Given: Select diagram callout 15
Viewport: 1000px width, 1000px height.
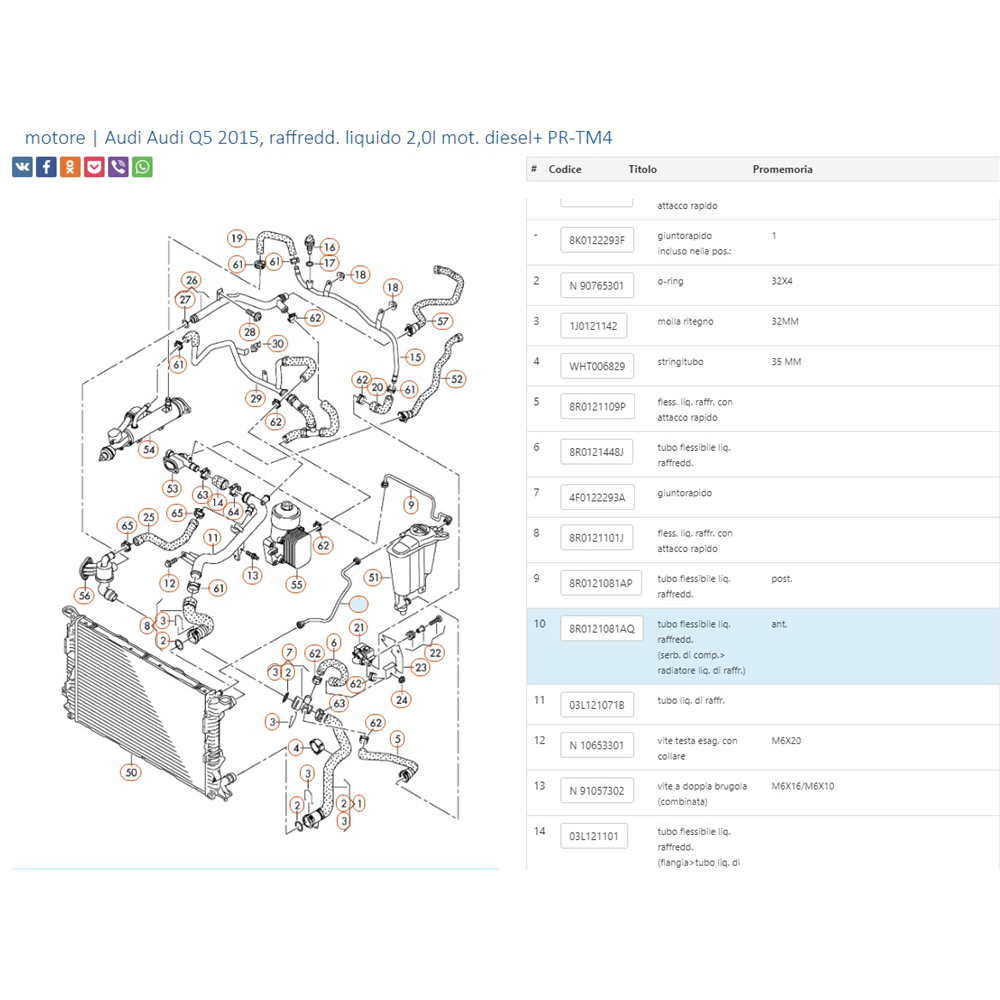Looking at the screenshot, I should tap(415, 357).
